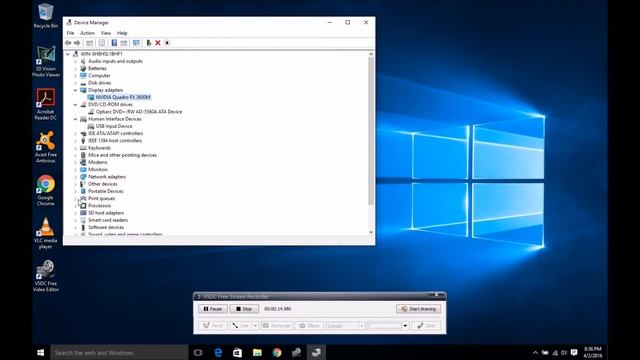640x360 pixels.
Task: Select the Monitors category
Action: [98, 169]
